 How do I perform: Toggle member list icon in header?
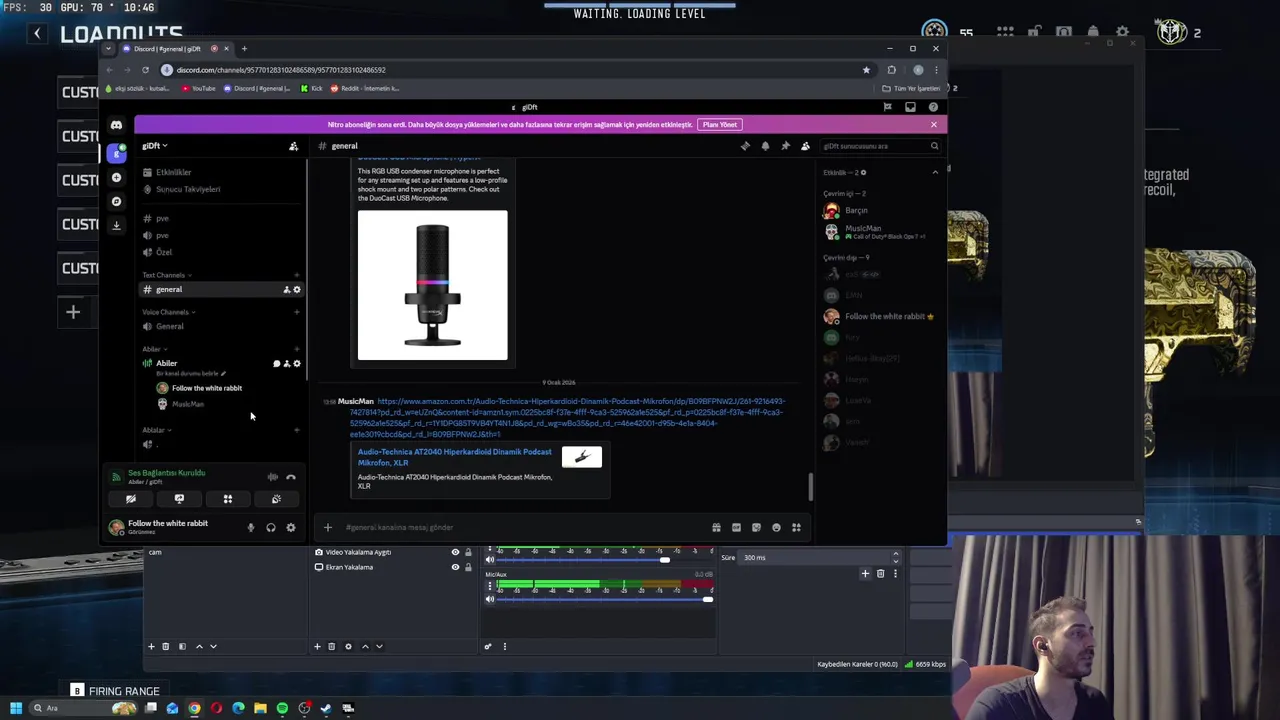click(805, 146)
